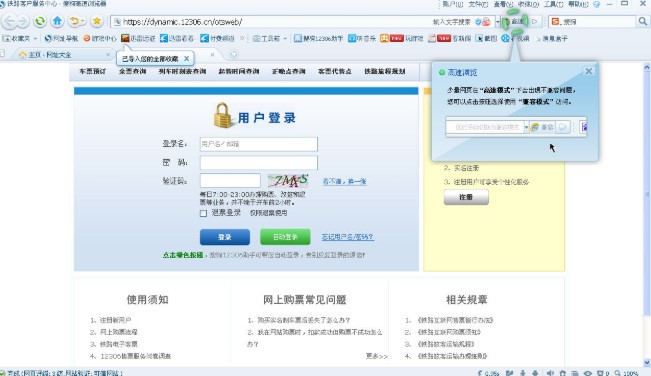
Task: Go to homepage via blue house icon
Action: pos(57,21)
